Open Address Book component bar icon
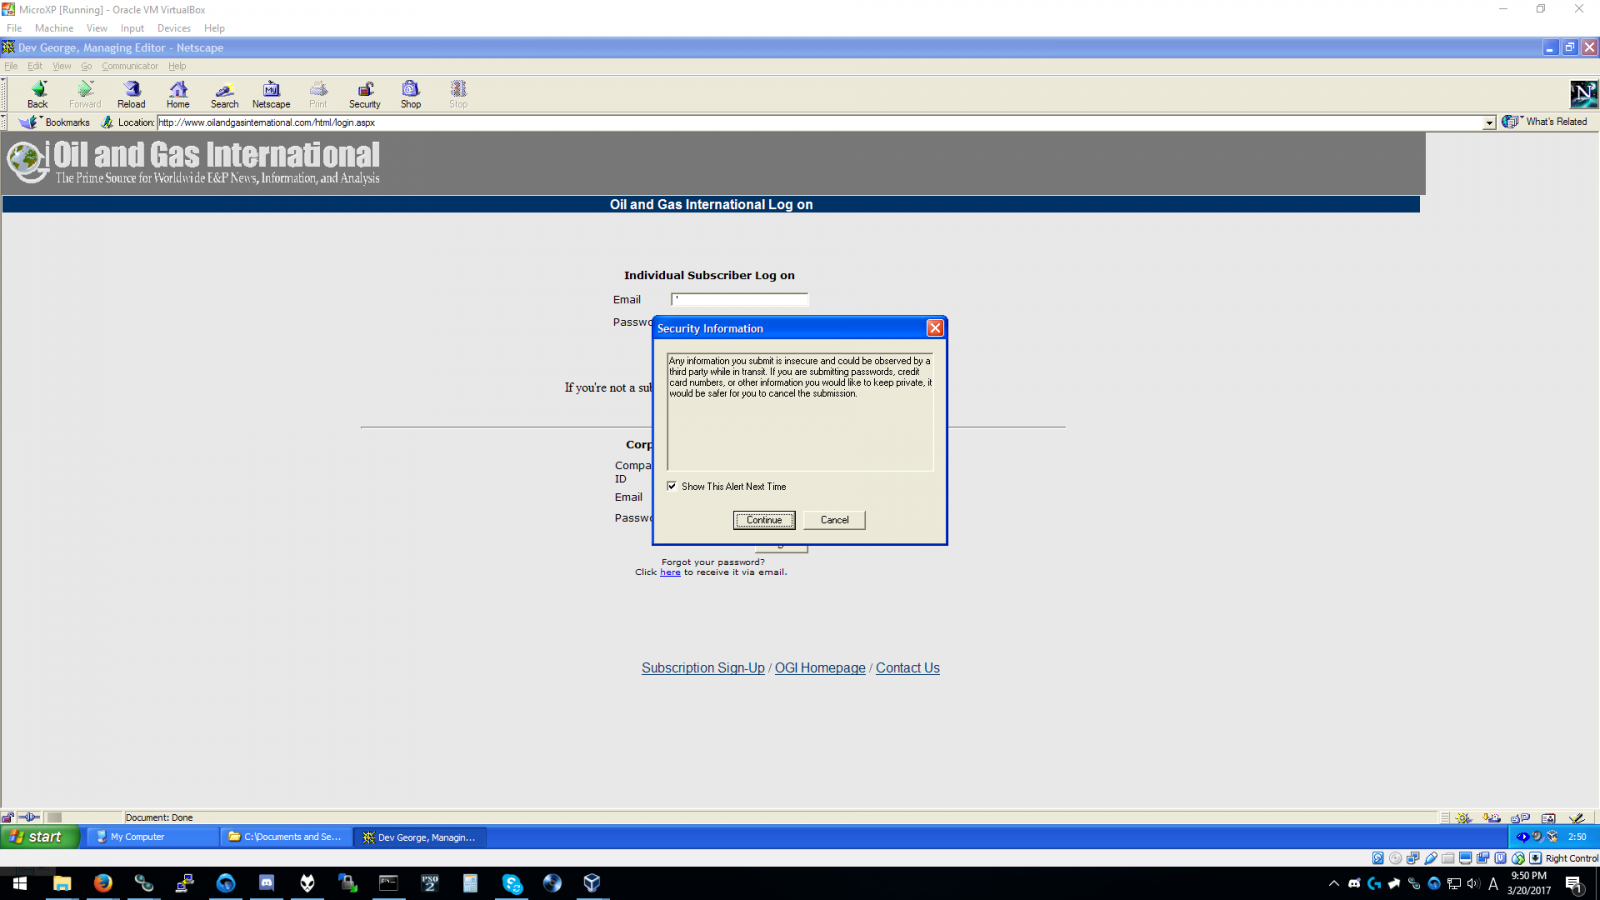 1549,817
